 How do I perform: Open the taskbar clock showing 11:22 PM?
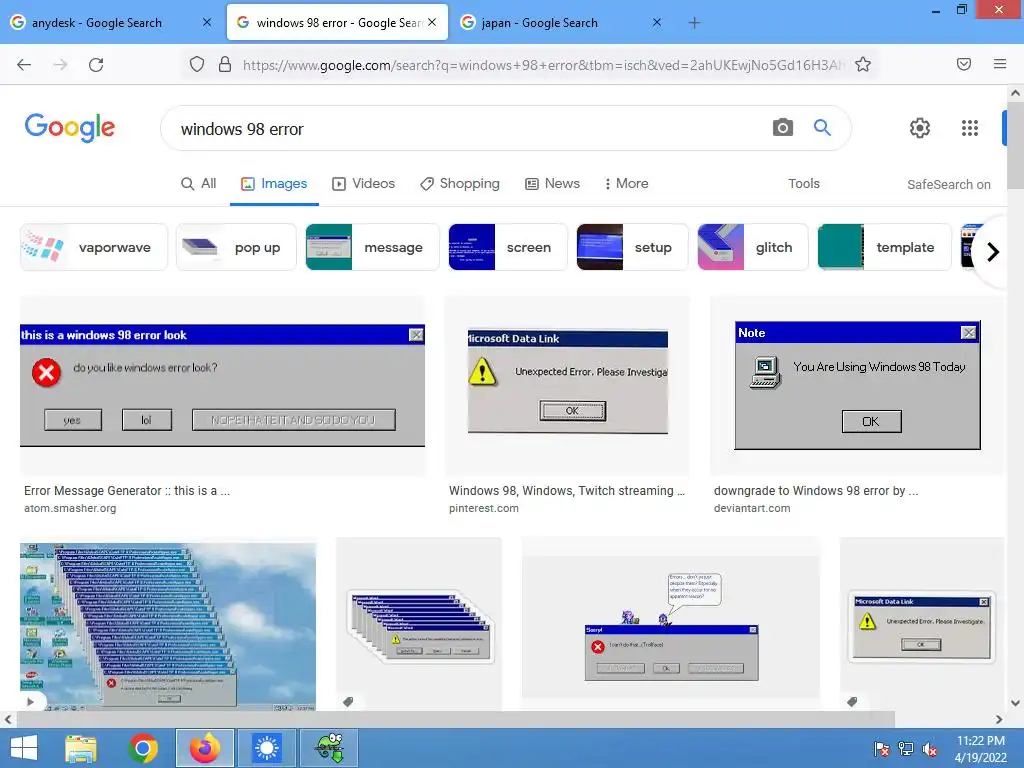click(981, 749)
